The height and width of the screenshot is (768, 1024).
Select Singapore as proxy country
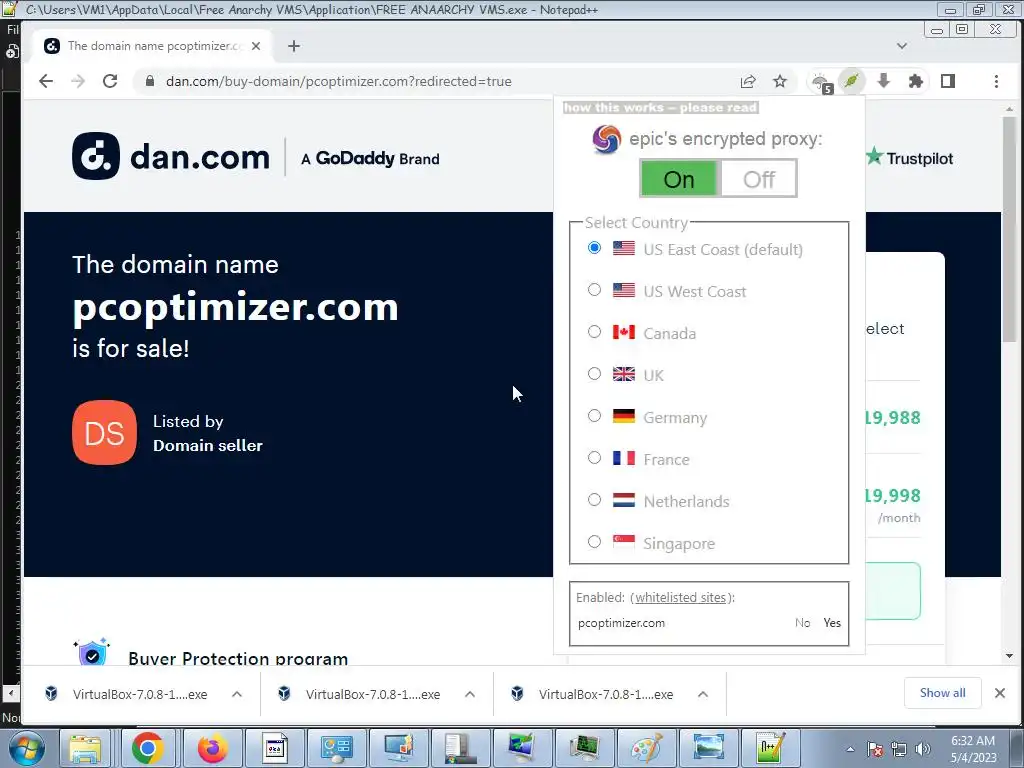(x=594, y=541)
